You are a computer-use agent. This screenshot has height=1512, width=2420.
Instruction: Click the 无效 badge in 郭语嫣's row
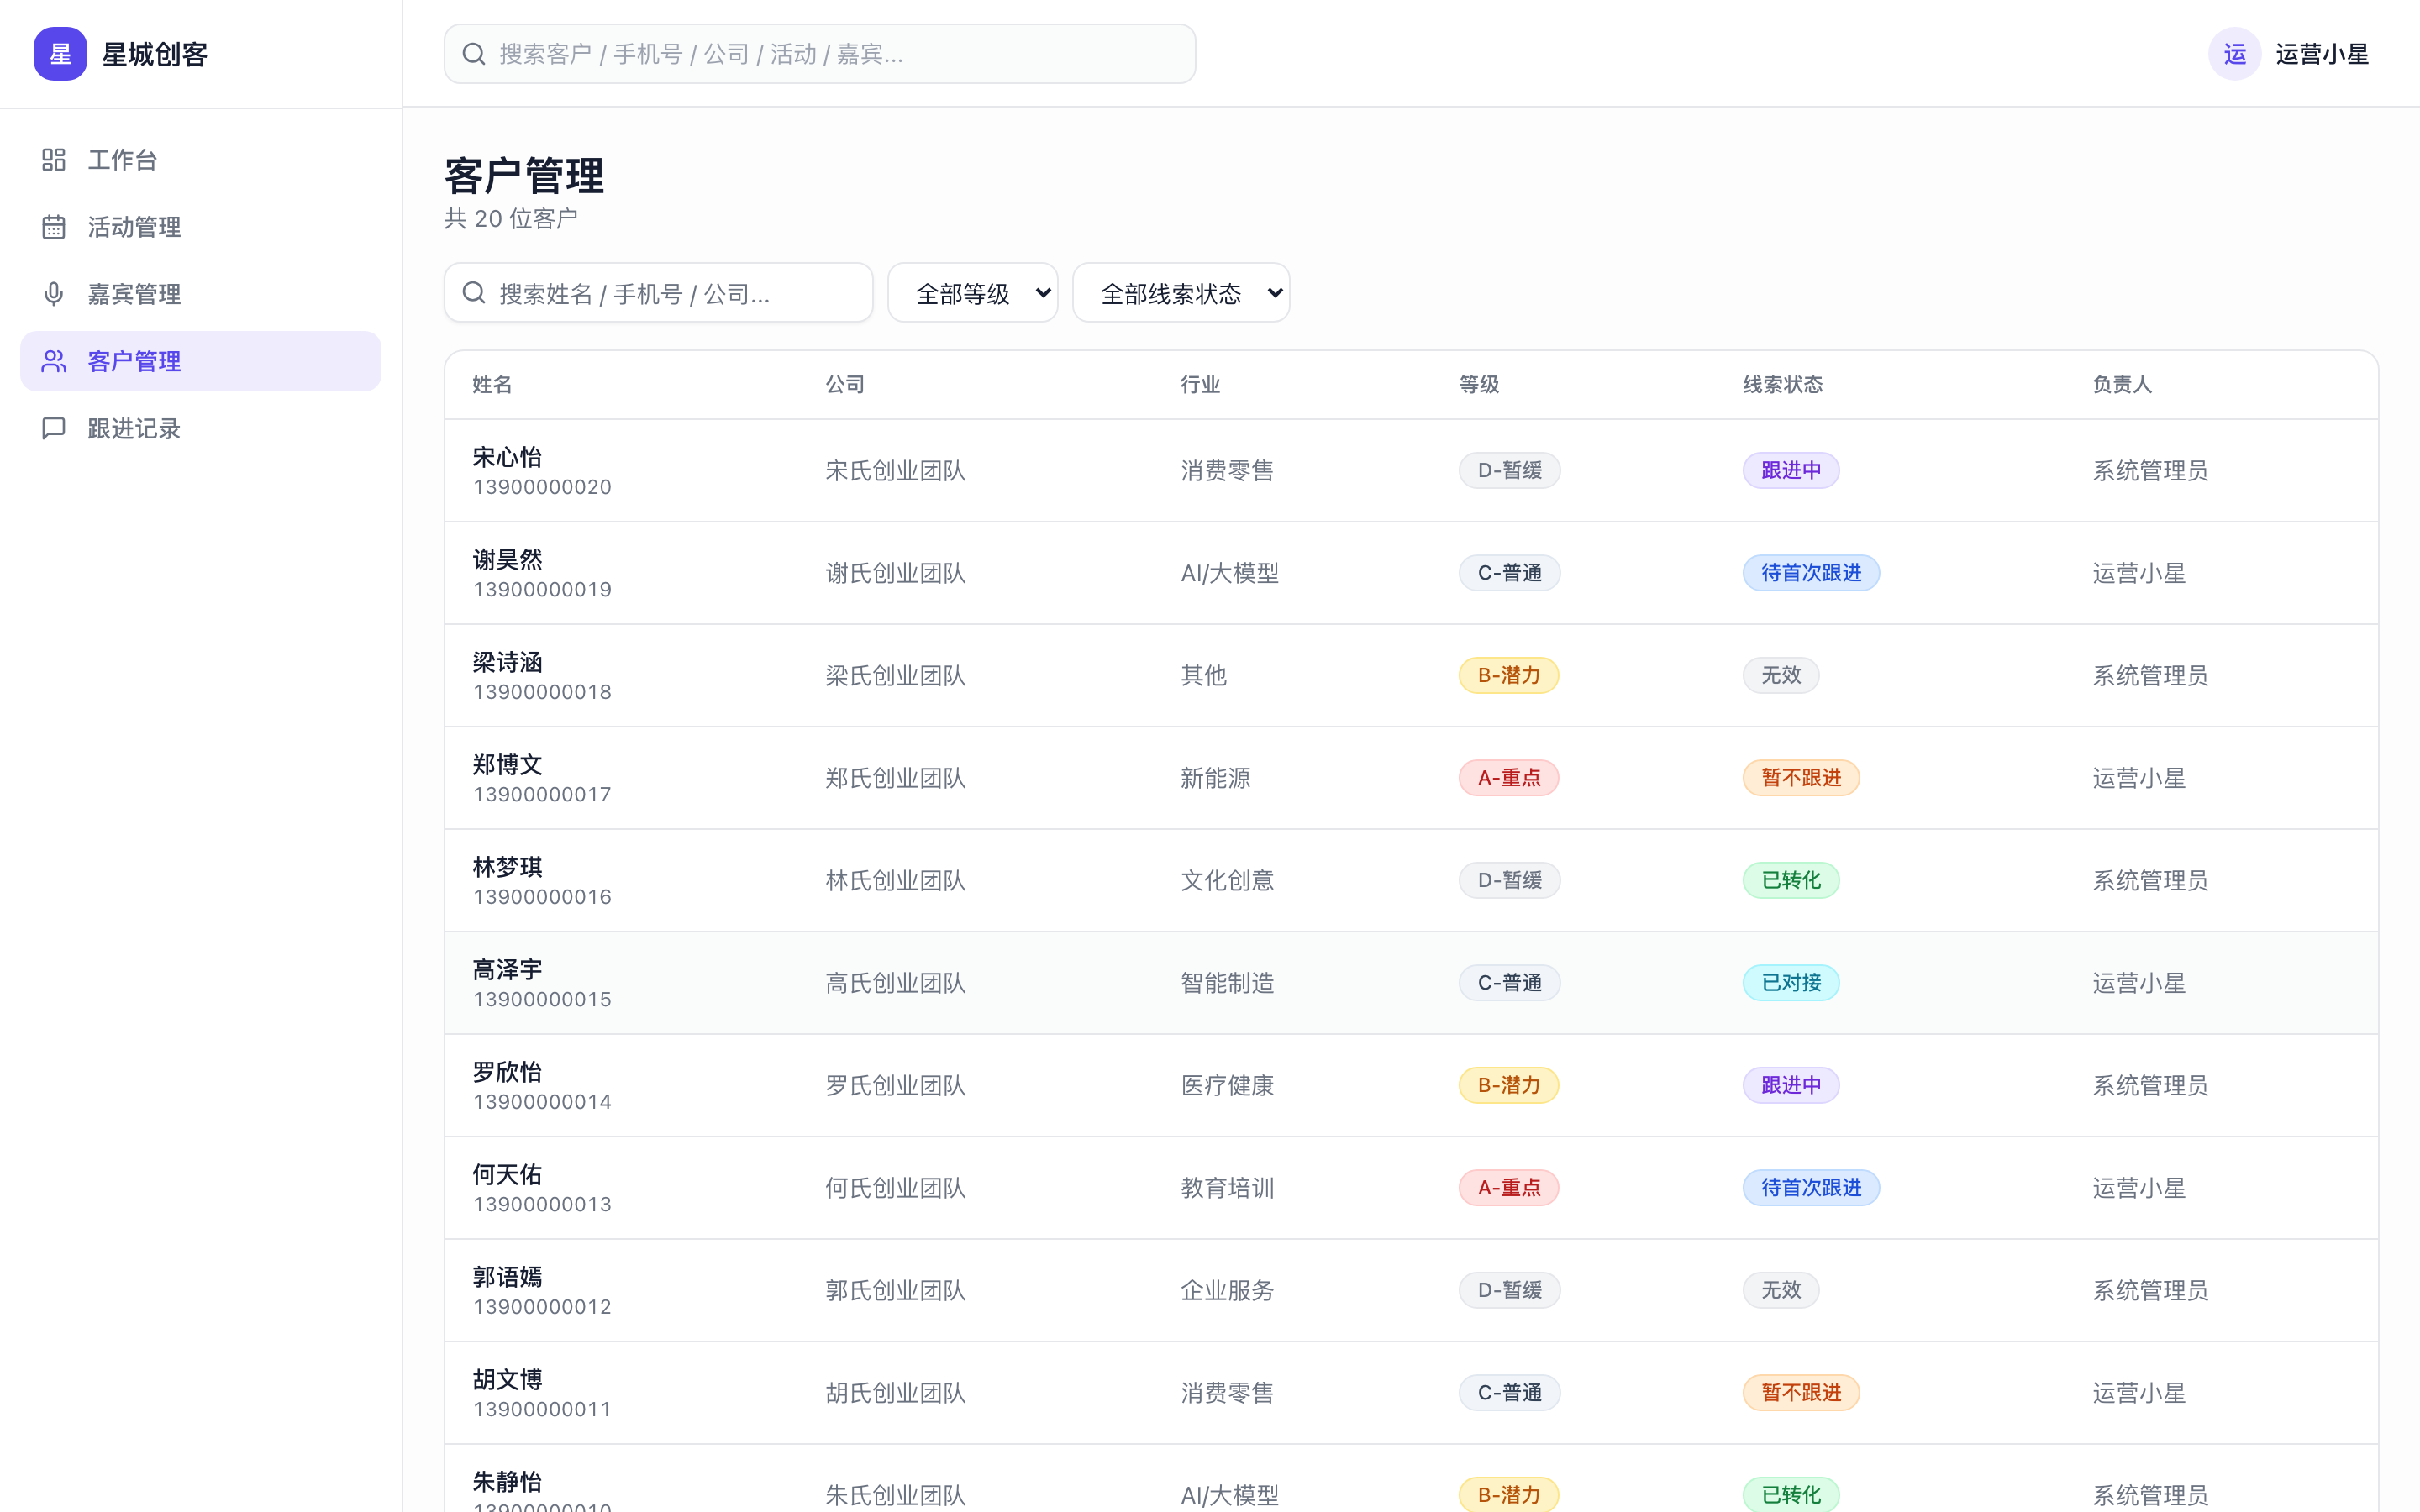tap(1780, 1290)
